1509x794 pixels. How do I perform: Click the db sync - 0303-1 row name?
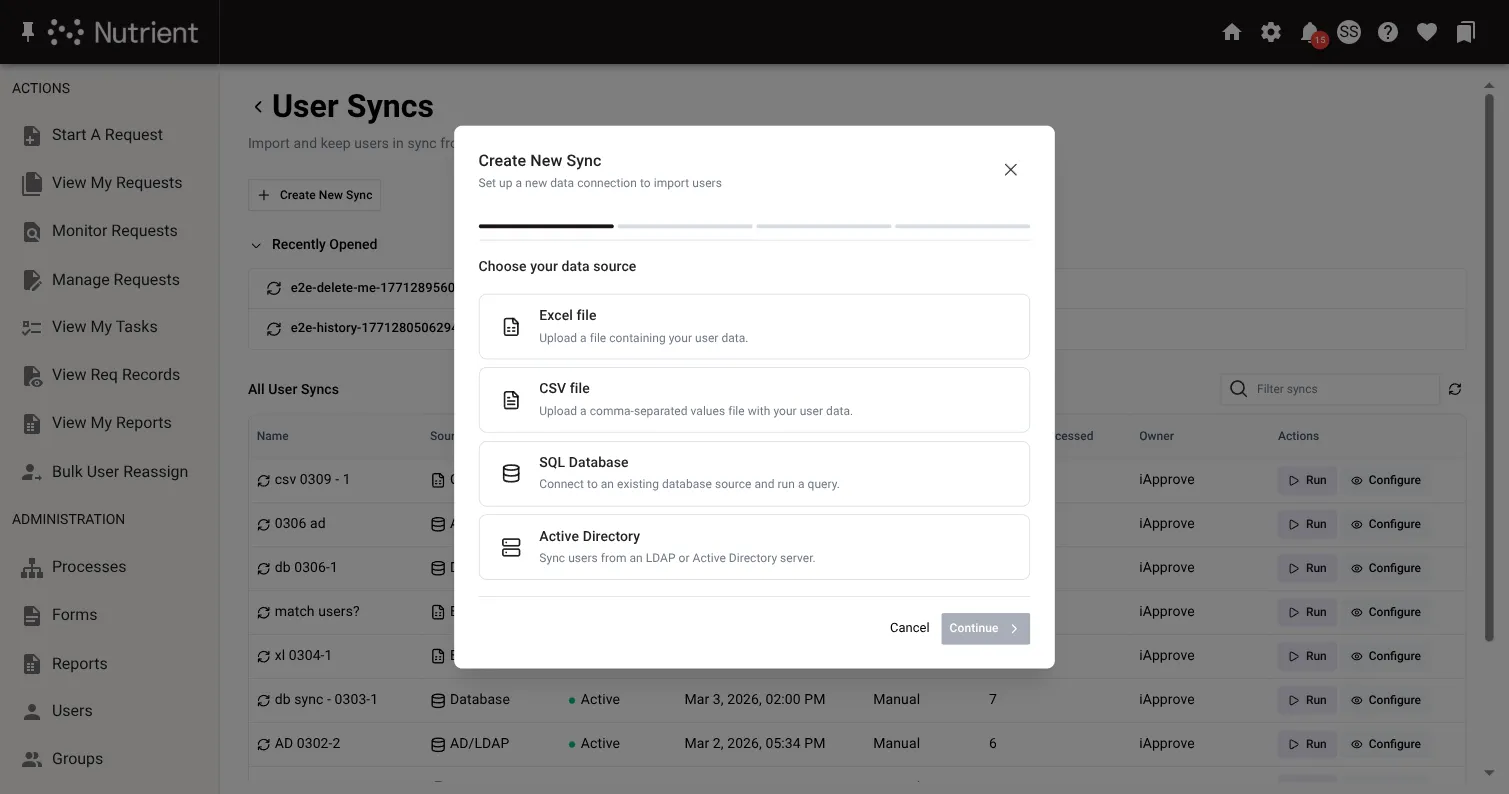[326, 700]
